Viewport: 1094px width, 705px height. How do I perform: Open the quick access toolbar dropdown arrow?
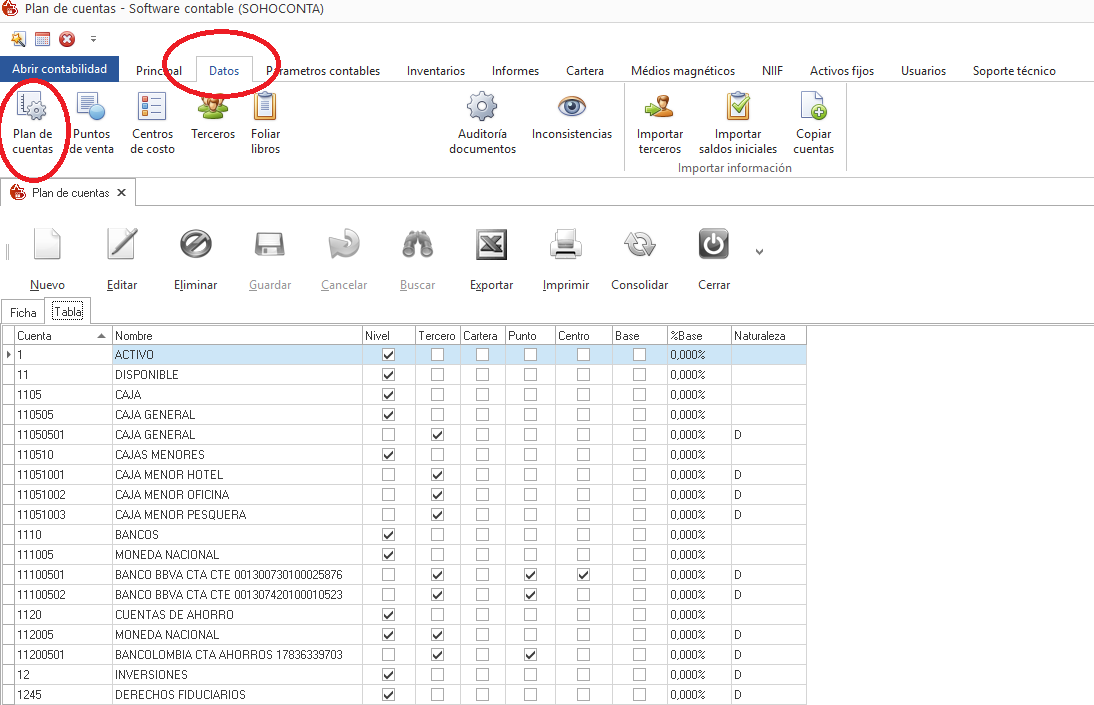pyautogui.click(x=93, y=40)
